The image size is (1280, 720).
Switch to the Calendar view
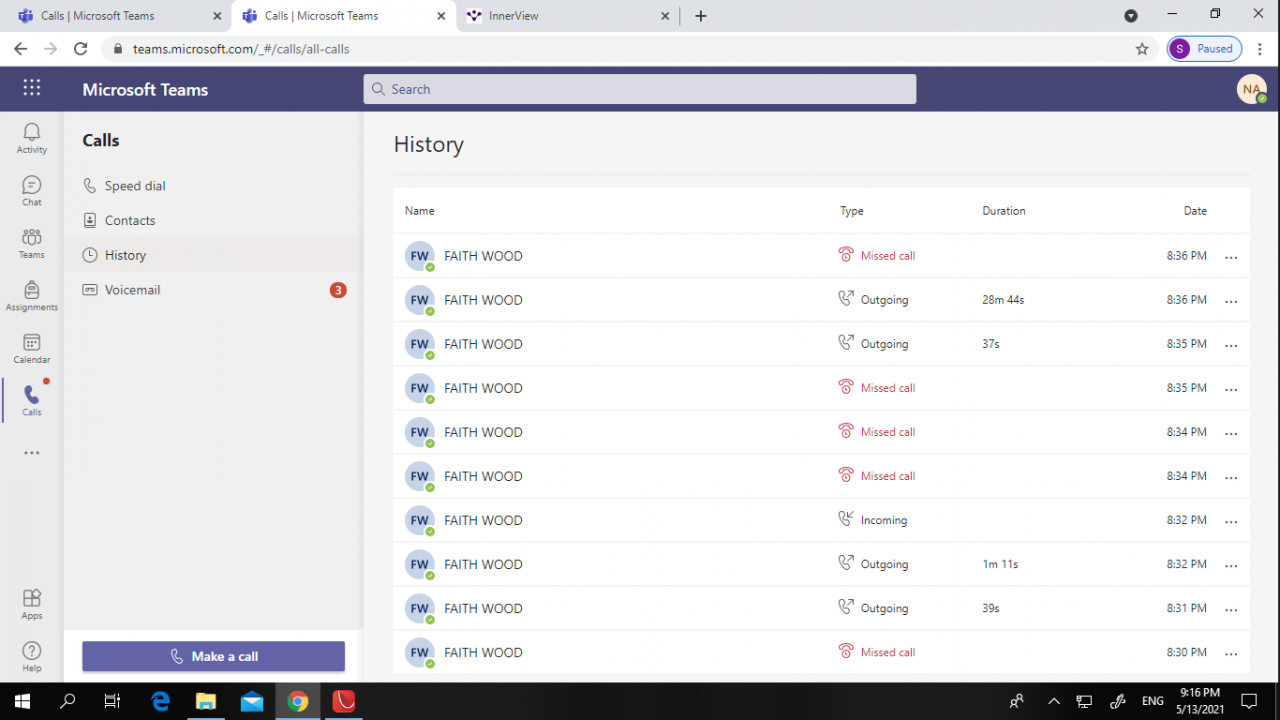pyautogui.click(x=32, y=348)
